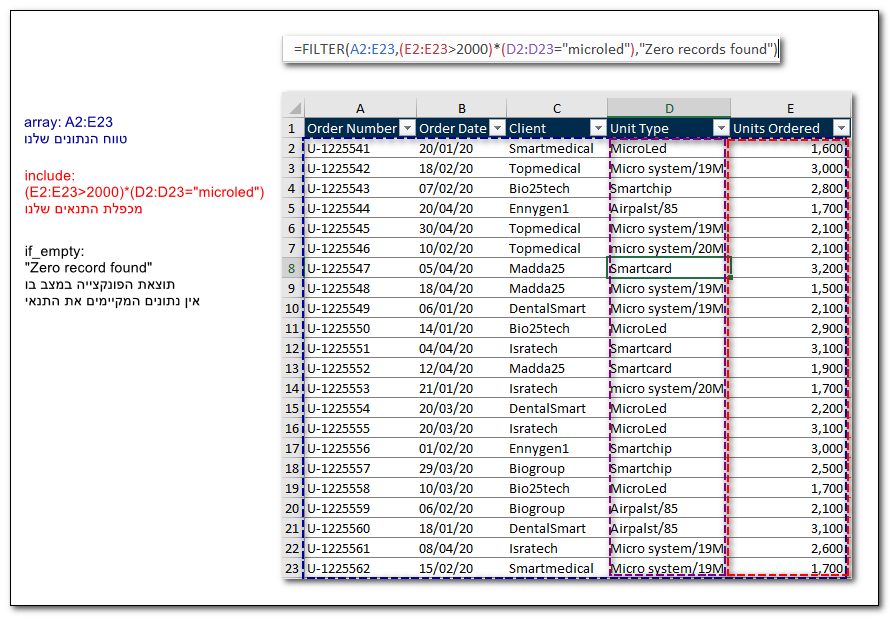Select row 17 header
Screen dimensions: 890x617
pos(293,448)
